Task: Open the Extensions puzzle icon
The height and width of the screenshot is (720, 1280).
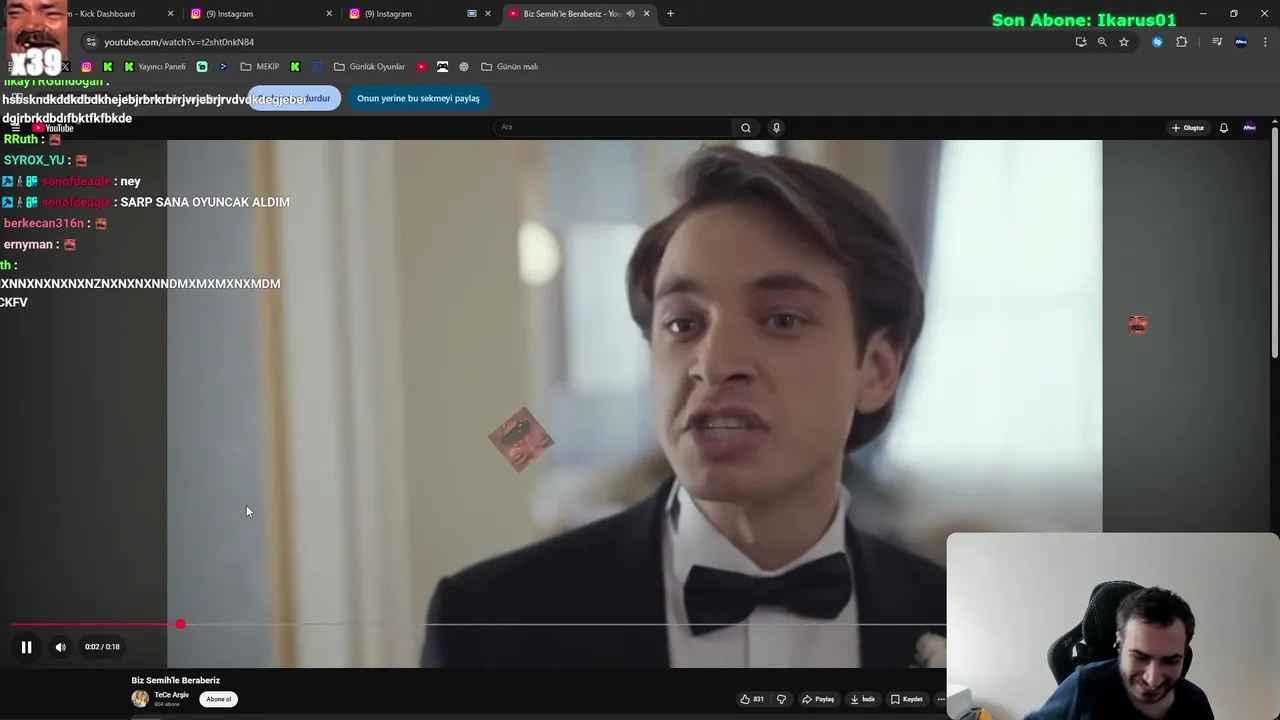Action: click(1181, 42)
